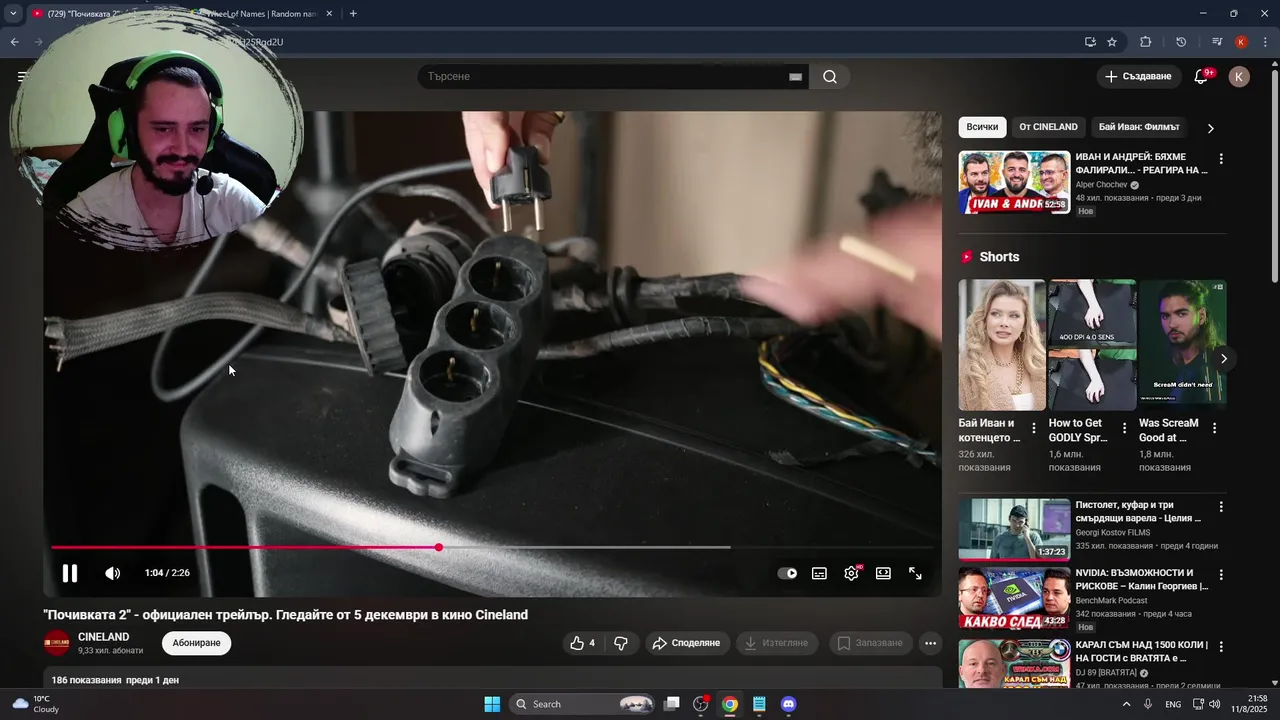Like the video with thumbs-up
Viewport: 1280px width, 720px height.
click(582, 643)
